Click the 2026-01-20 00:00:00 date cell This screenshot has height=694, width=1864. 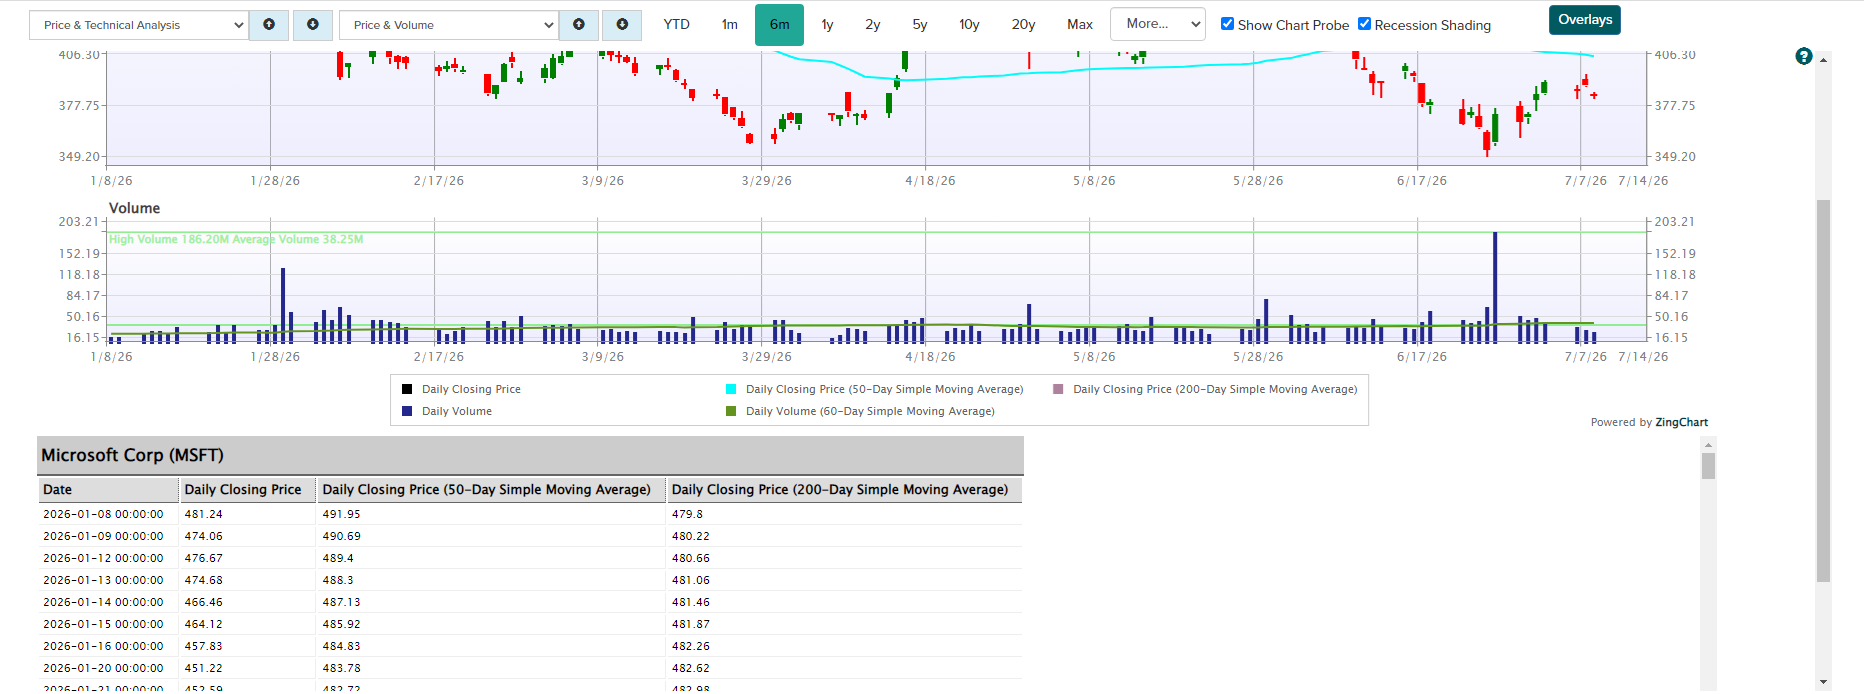(x=103, y=668)
